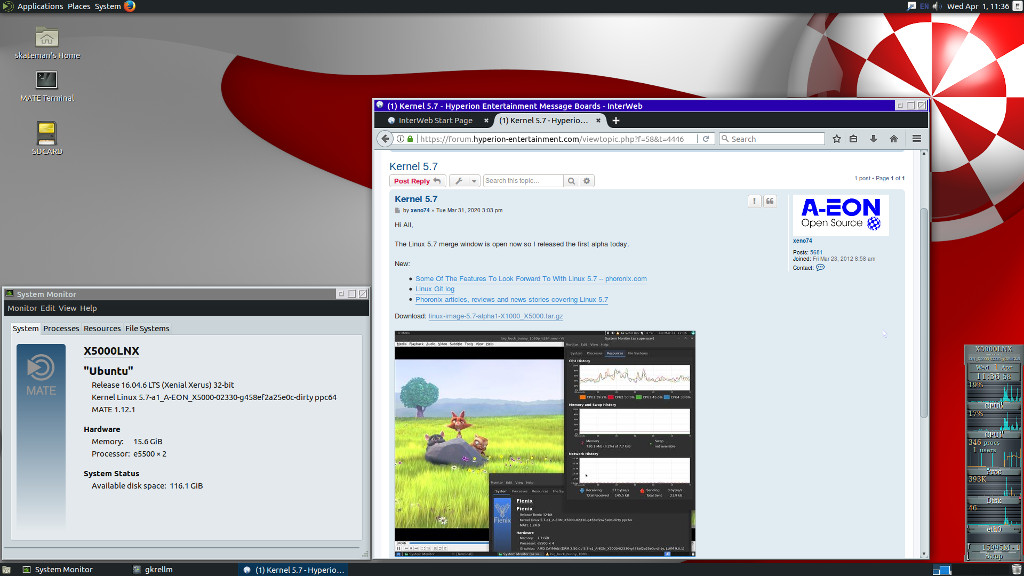
Task: Click the volume speaker icon in panel
Action: (x=936, y=6)
